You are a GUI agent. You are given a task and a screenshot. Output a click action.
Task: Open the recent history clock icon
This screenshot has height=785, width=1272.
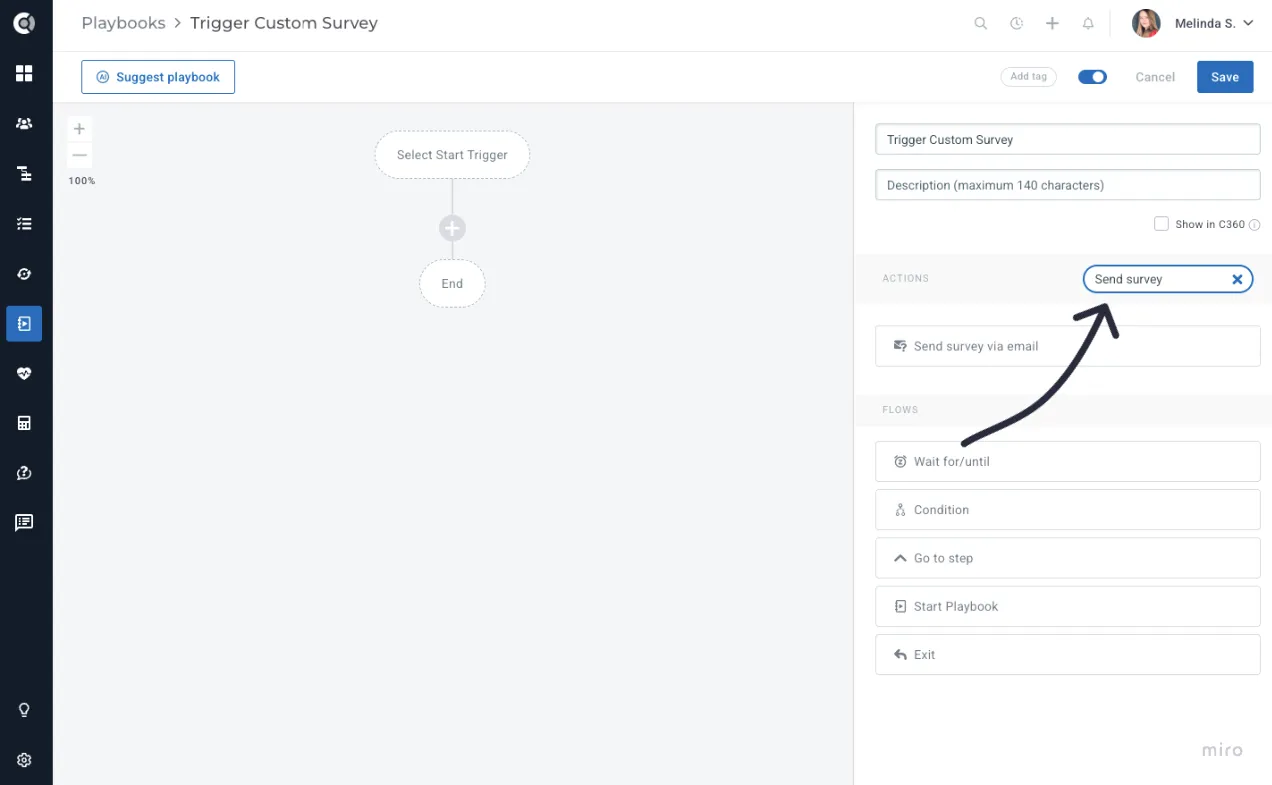point(1016,23)
